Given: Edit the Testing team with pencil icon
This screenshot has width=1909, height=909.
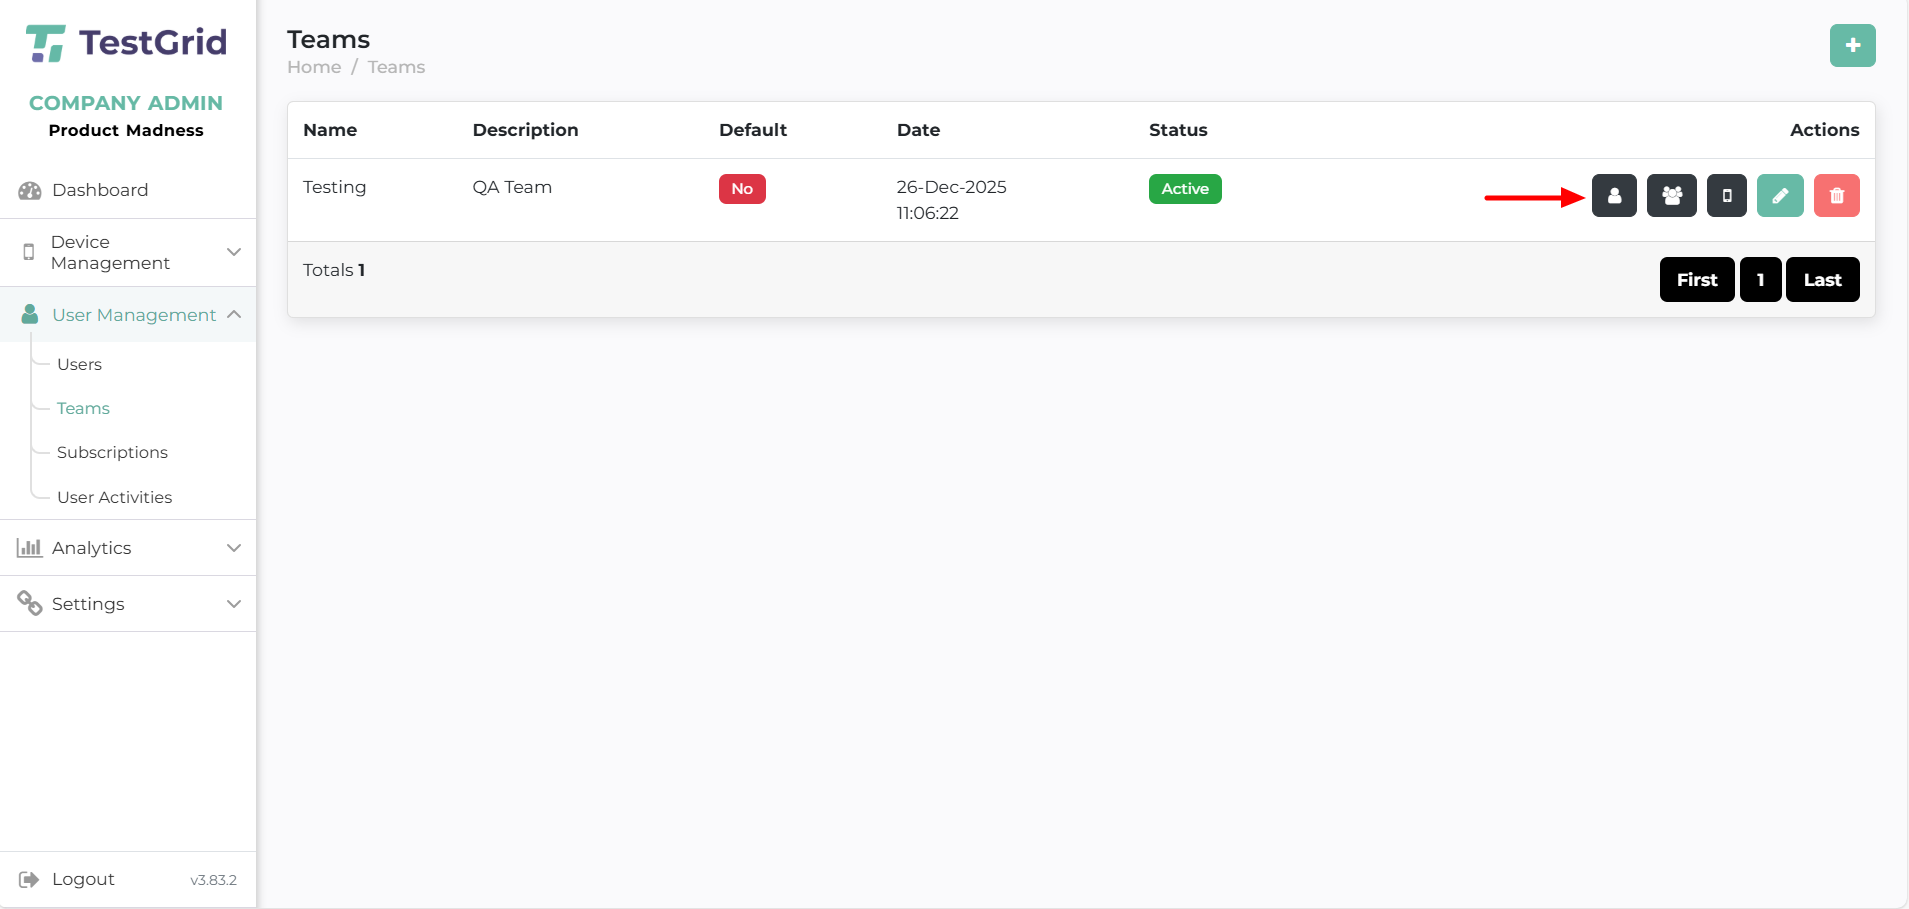Looking at the screenshot, I should (1780, 196).
